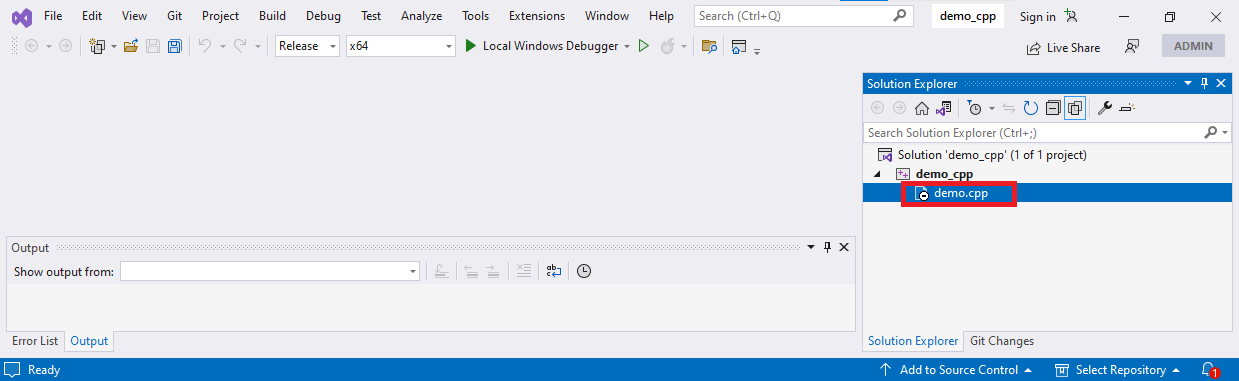The width and height of the screenshot is (1239, 381).
Task: Click the Output panel clock icon
Action: (x=584, y=271)
